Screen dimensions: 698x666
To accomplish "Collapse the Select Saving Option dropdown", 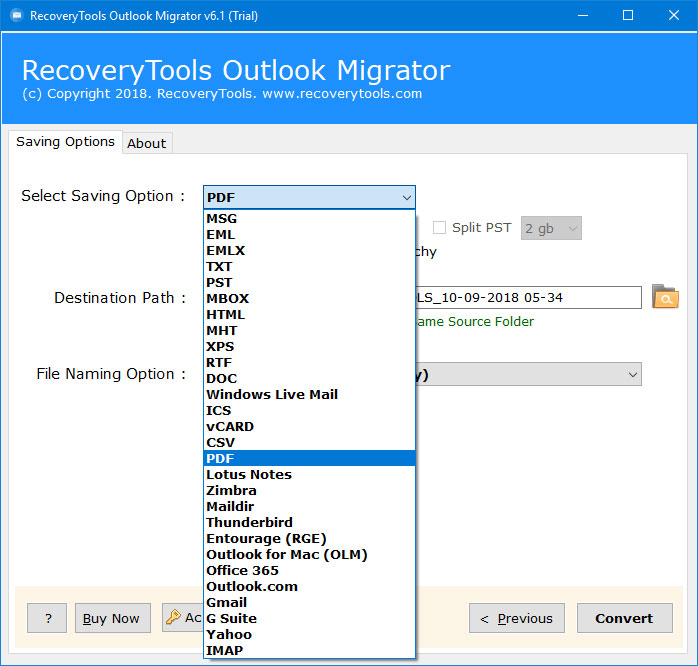I will pyautogui.click(x=406, y=197).
